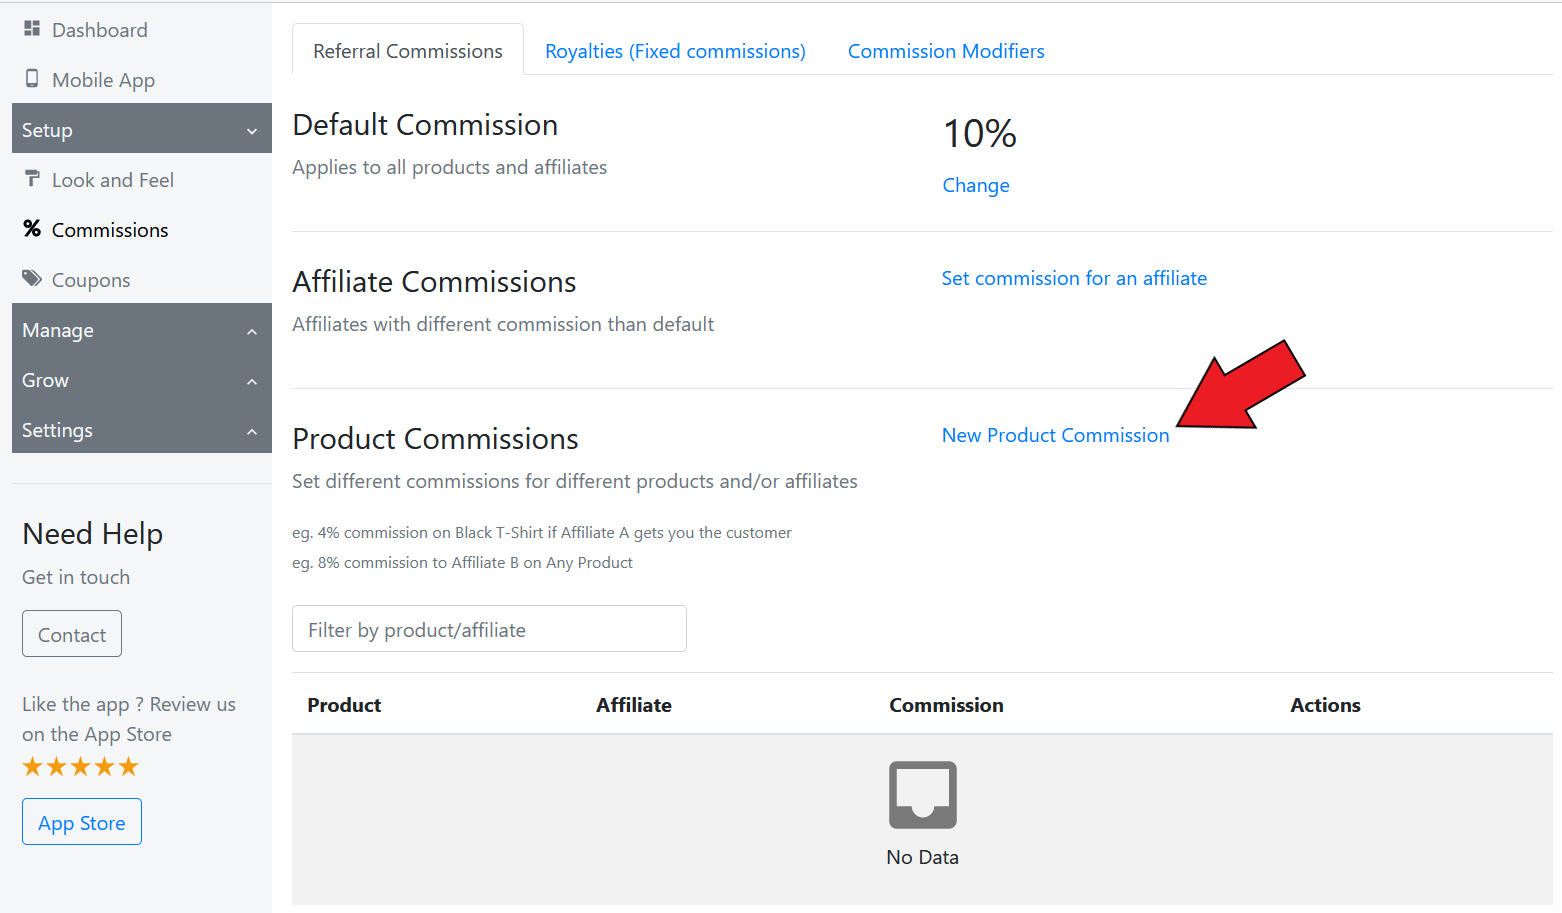Click the Look and Feel paint roller icon
Image resolution: width=1562 pixels, height=913 pixels.
click(x=32, y=179)
